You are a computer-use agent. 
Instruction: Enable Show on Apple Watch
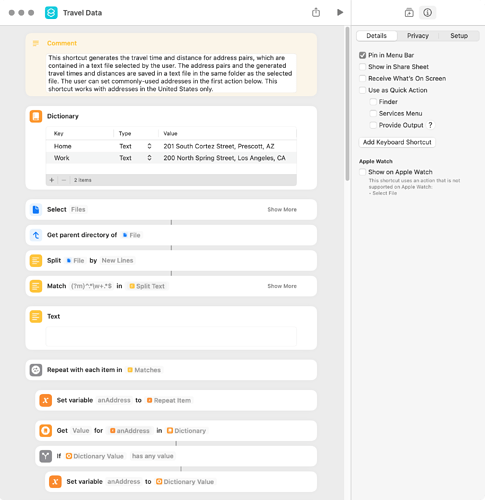click(363, 172)
